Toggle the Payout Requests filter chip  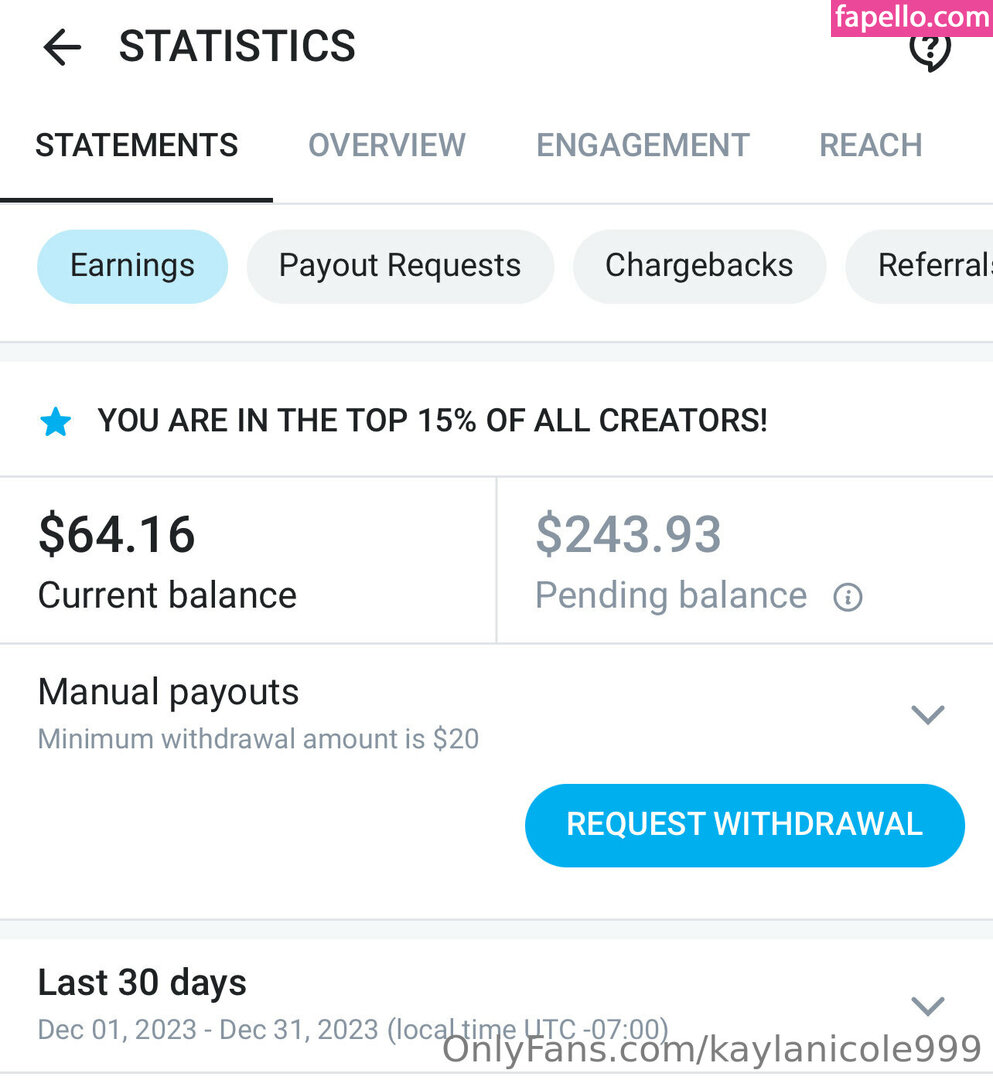coord(400,266)
